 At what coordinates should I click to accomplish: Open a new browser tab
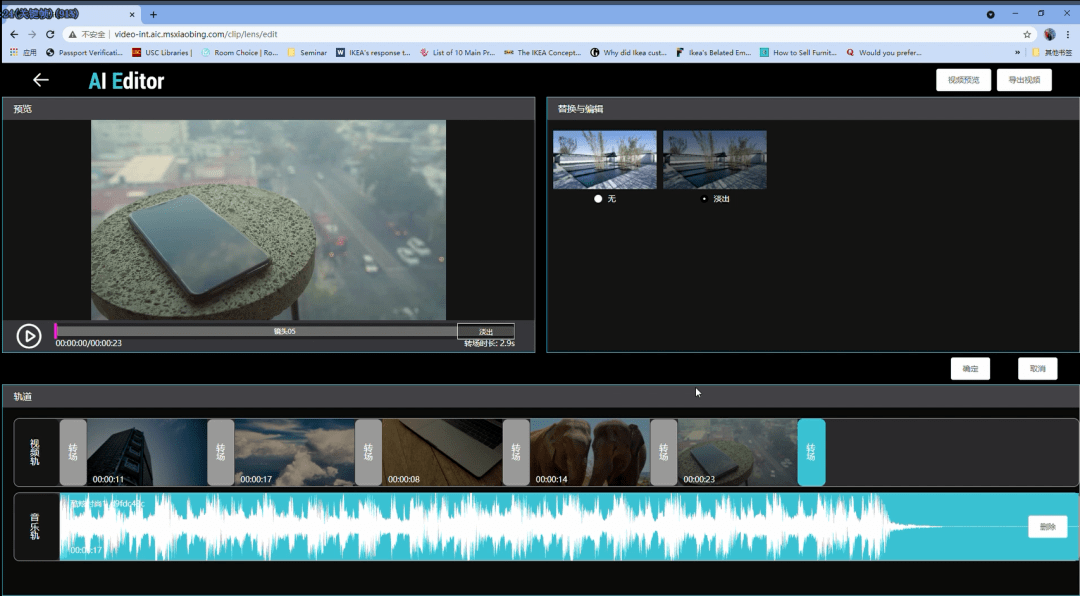tap(153, 14)
